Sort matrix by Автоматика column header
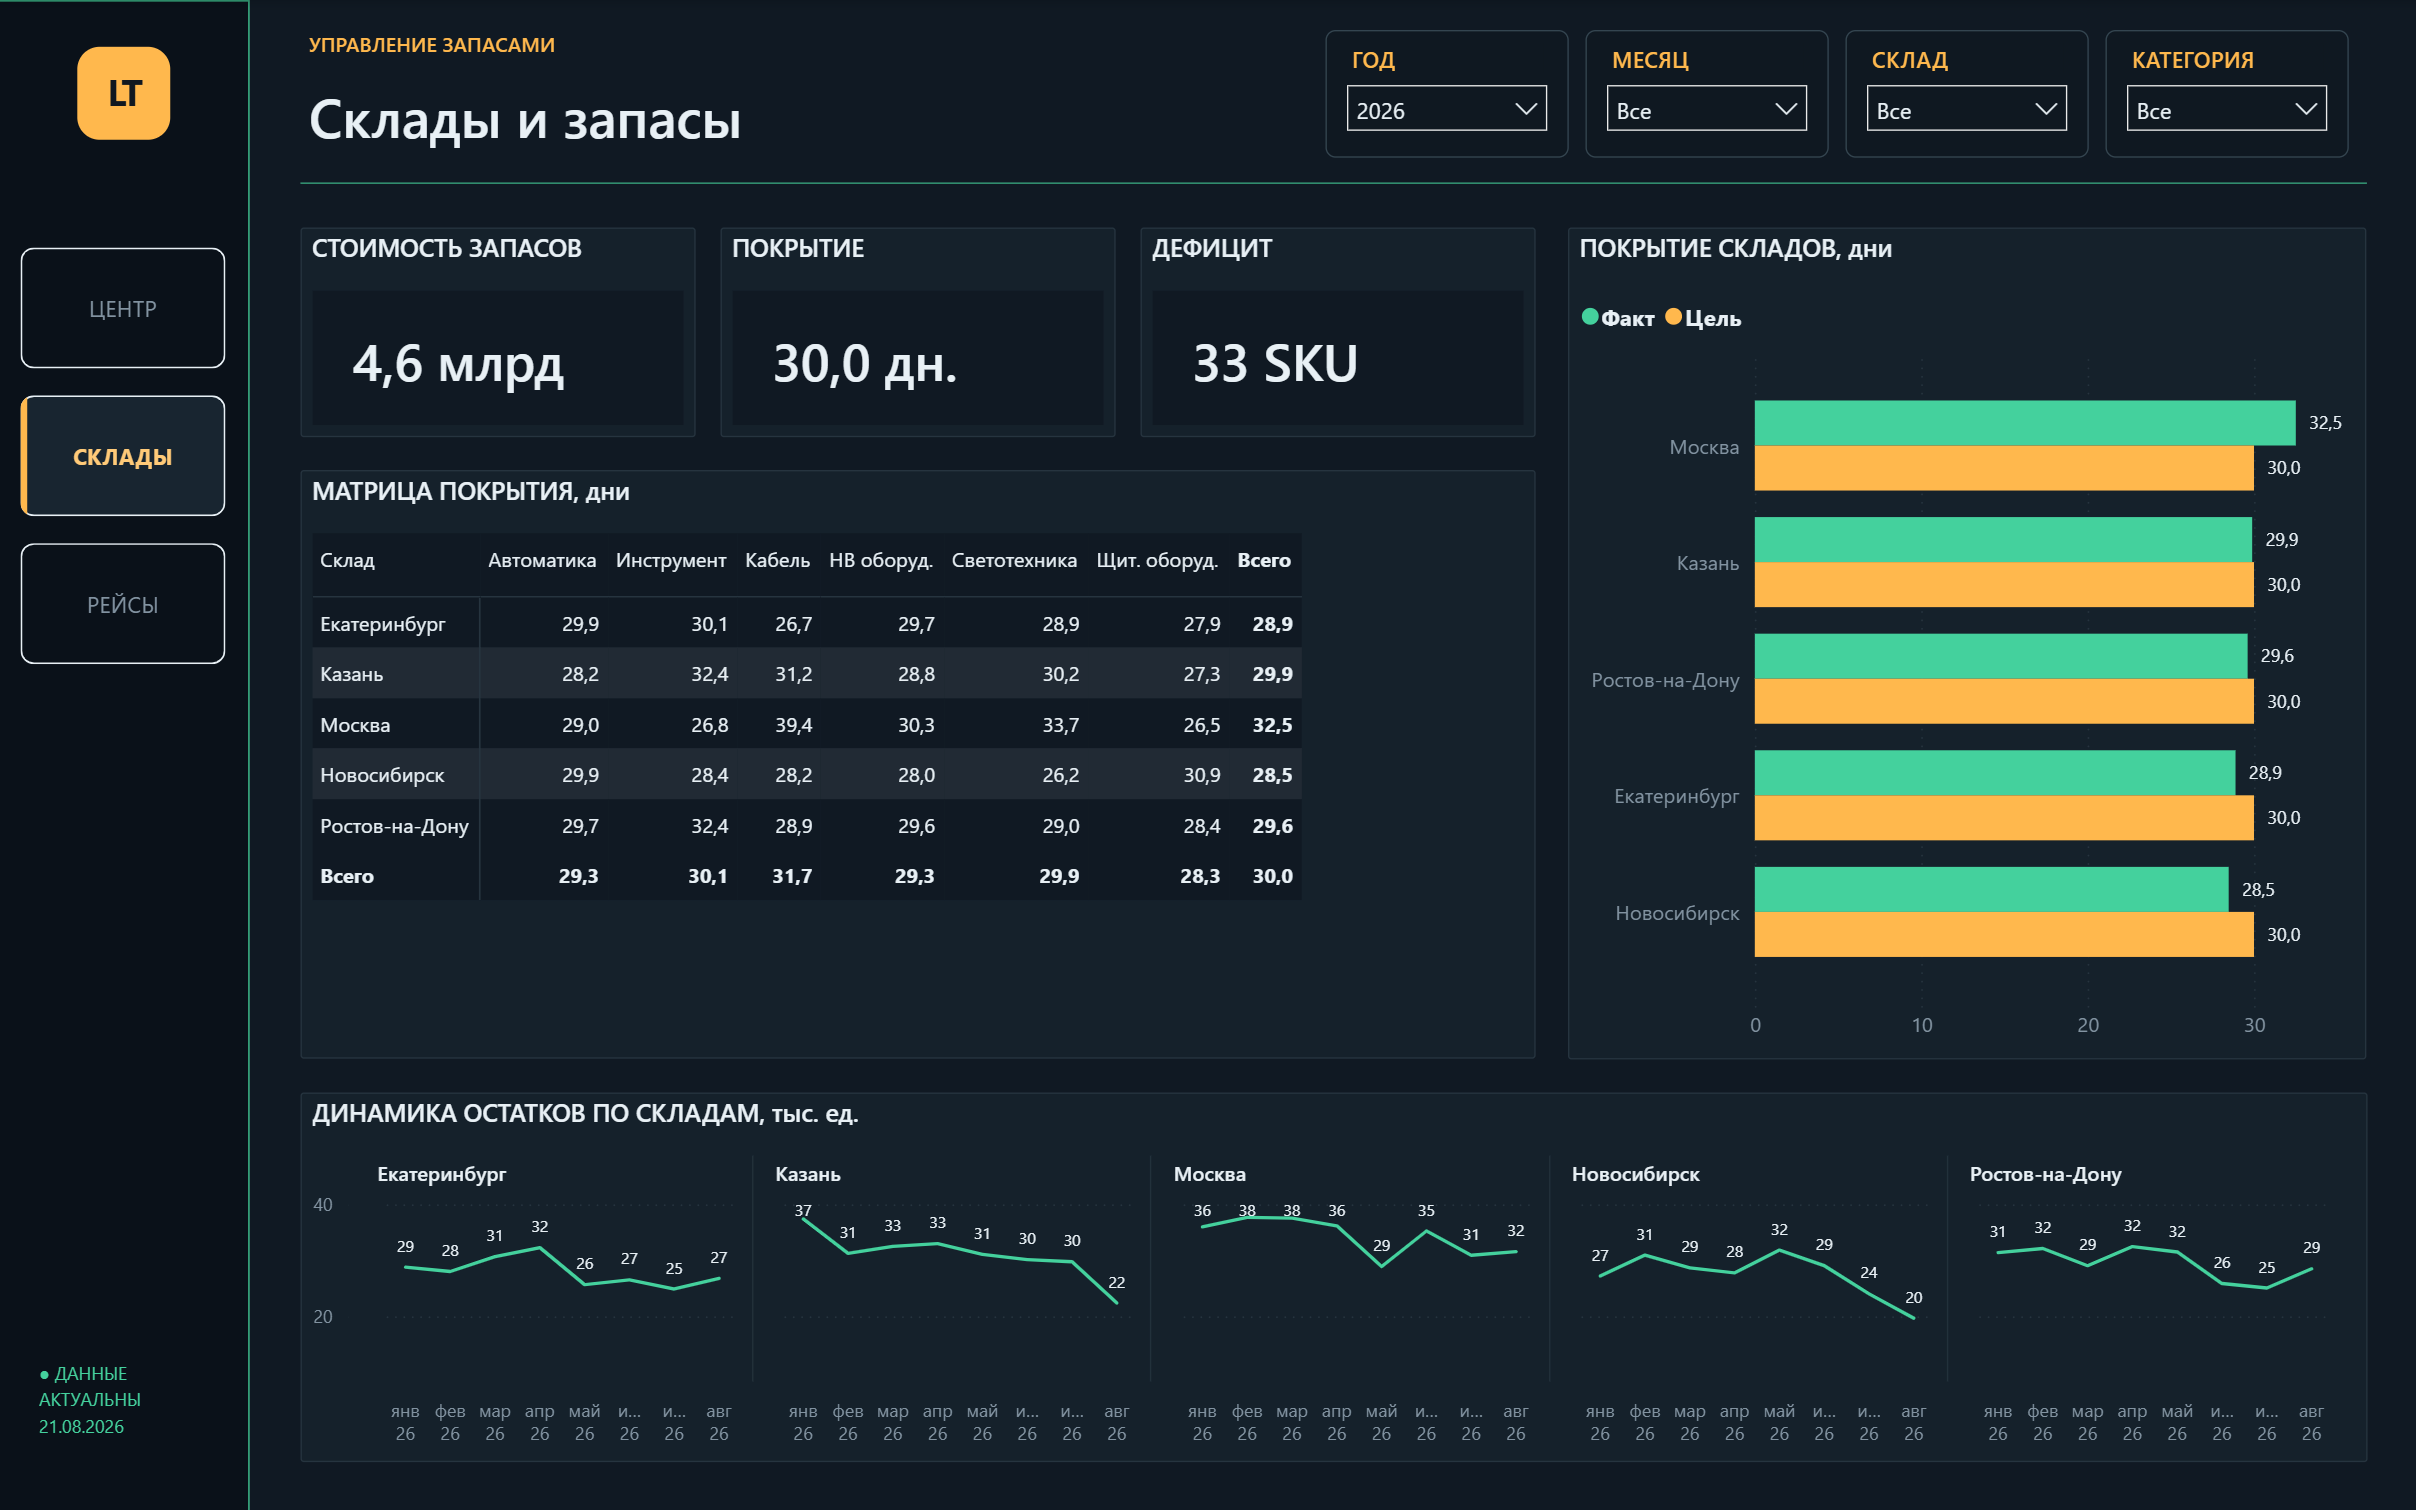 tap(541, 560)
